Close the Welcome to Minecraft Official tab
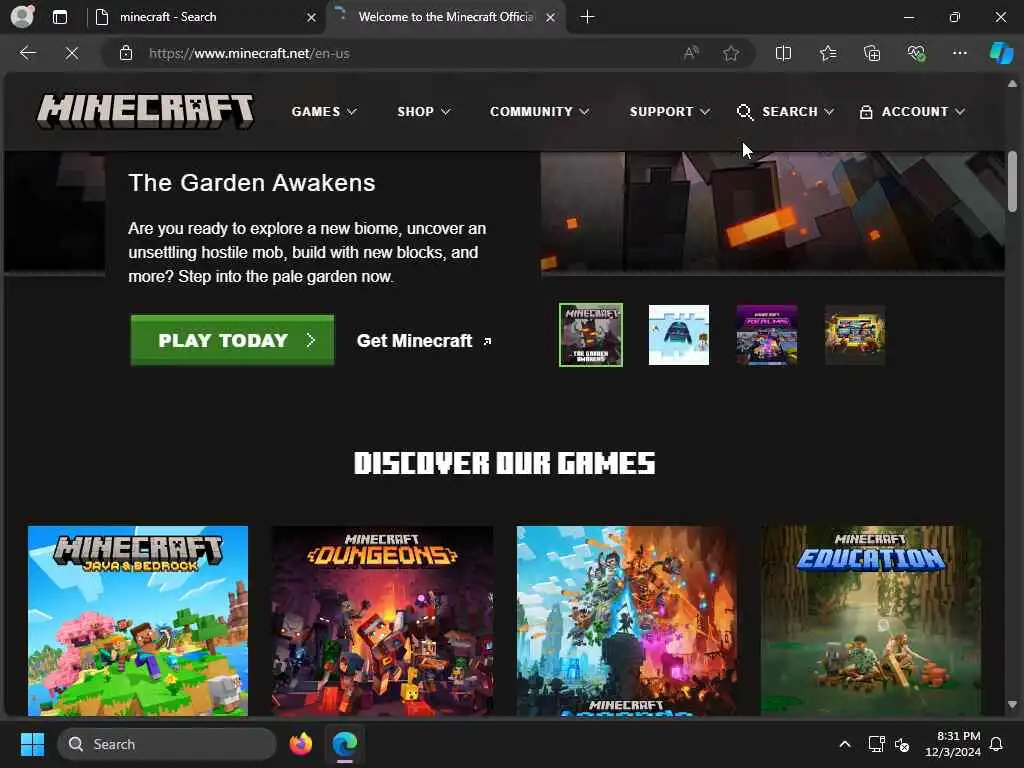Image resolution: width=1024 pixels, height=768 pixels. [551, 18]
